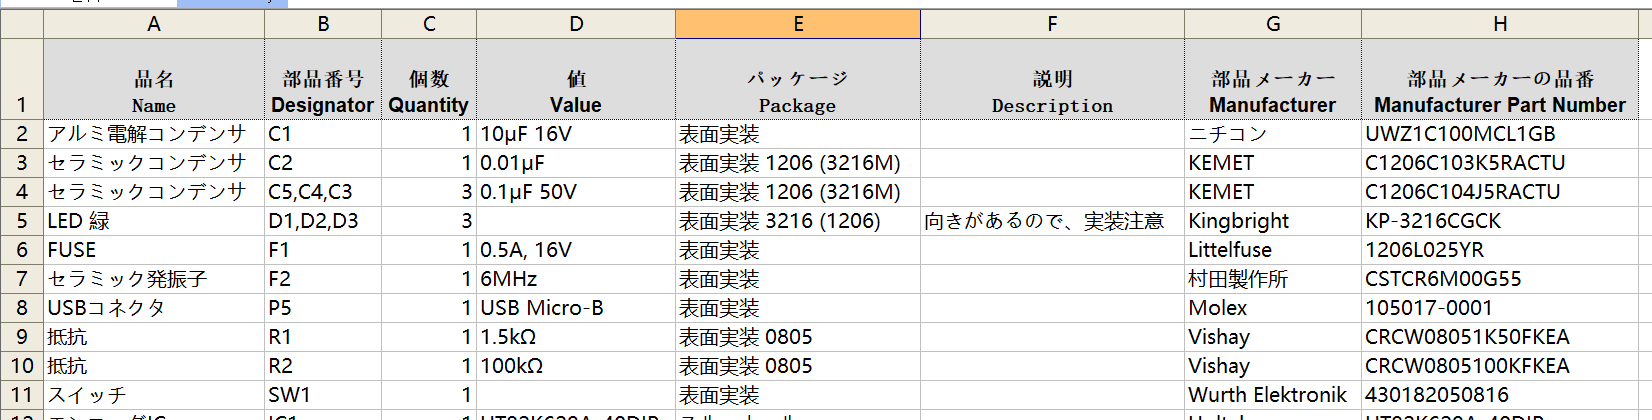Select the 向きがあるので、実装注意 description cell
The image size is (1652, 420).
tap(1052, 221)
